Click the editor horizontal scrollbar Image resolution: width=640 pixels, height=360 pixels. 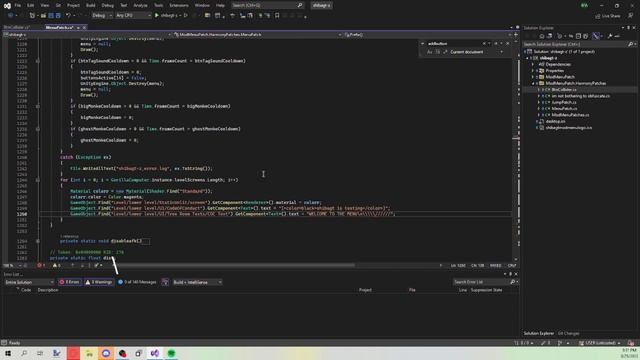[x=235, y=265]
